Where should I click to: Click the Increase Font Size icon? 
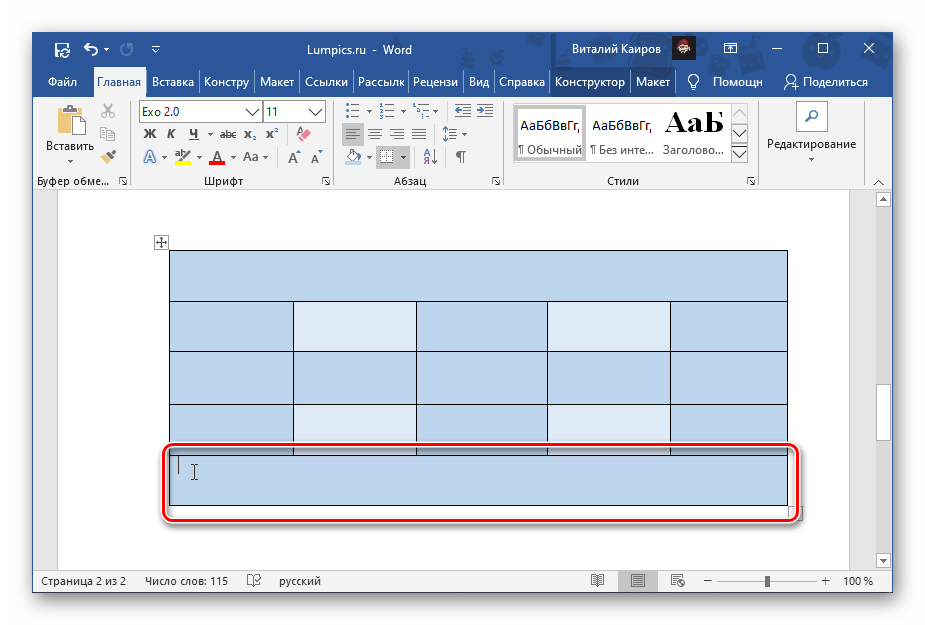294,157
